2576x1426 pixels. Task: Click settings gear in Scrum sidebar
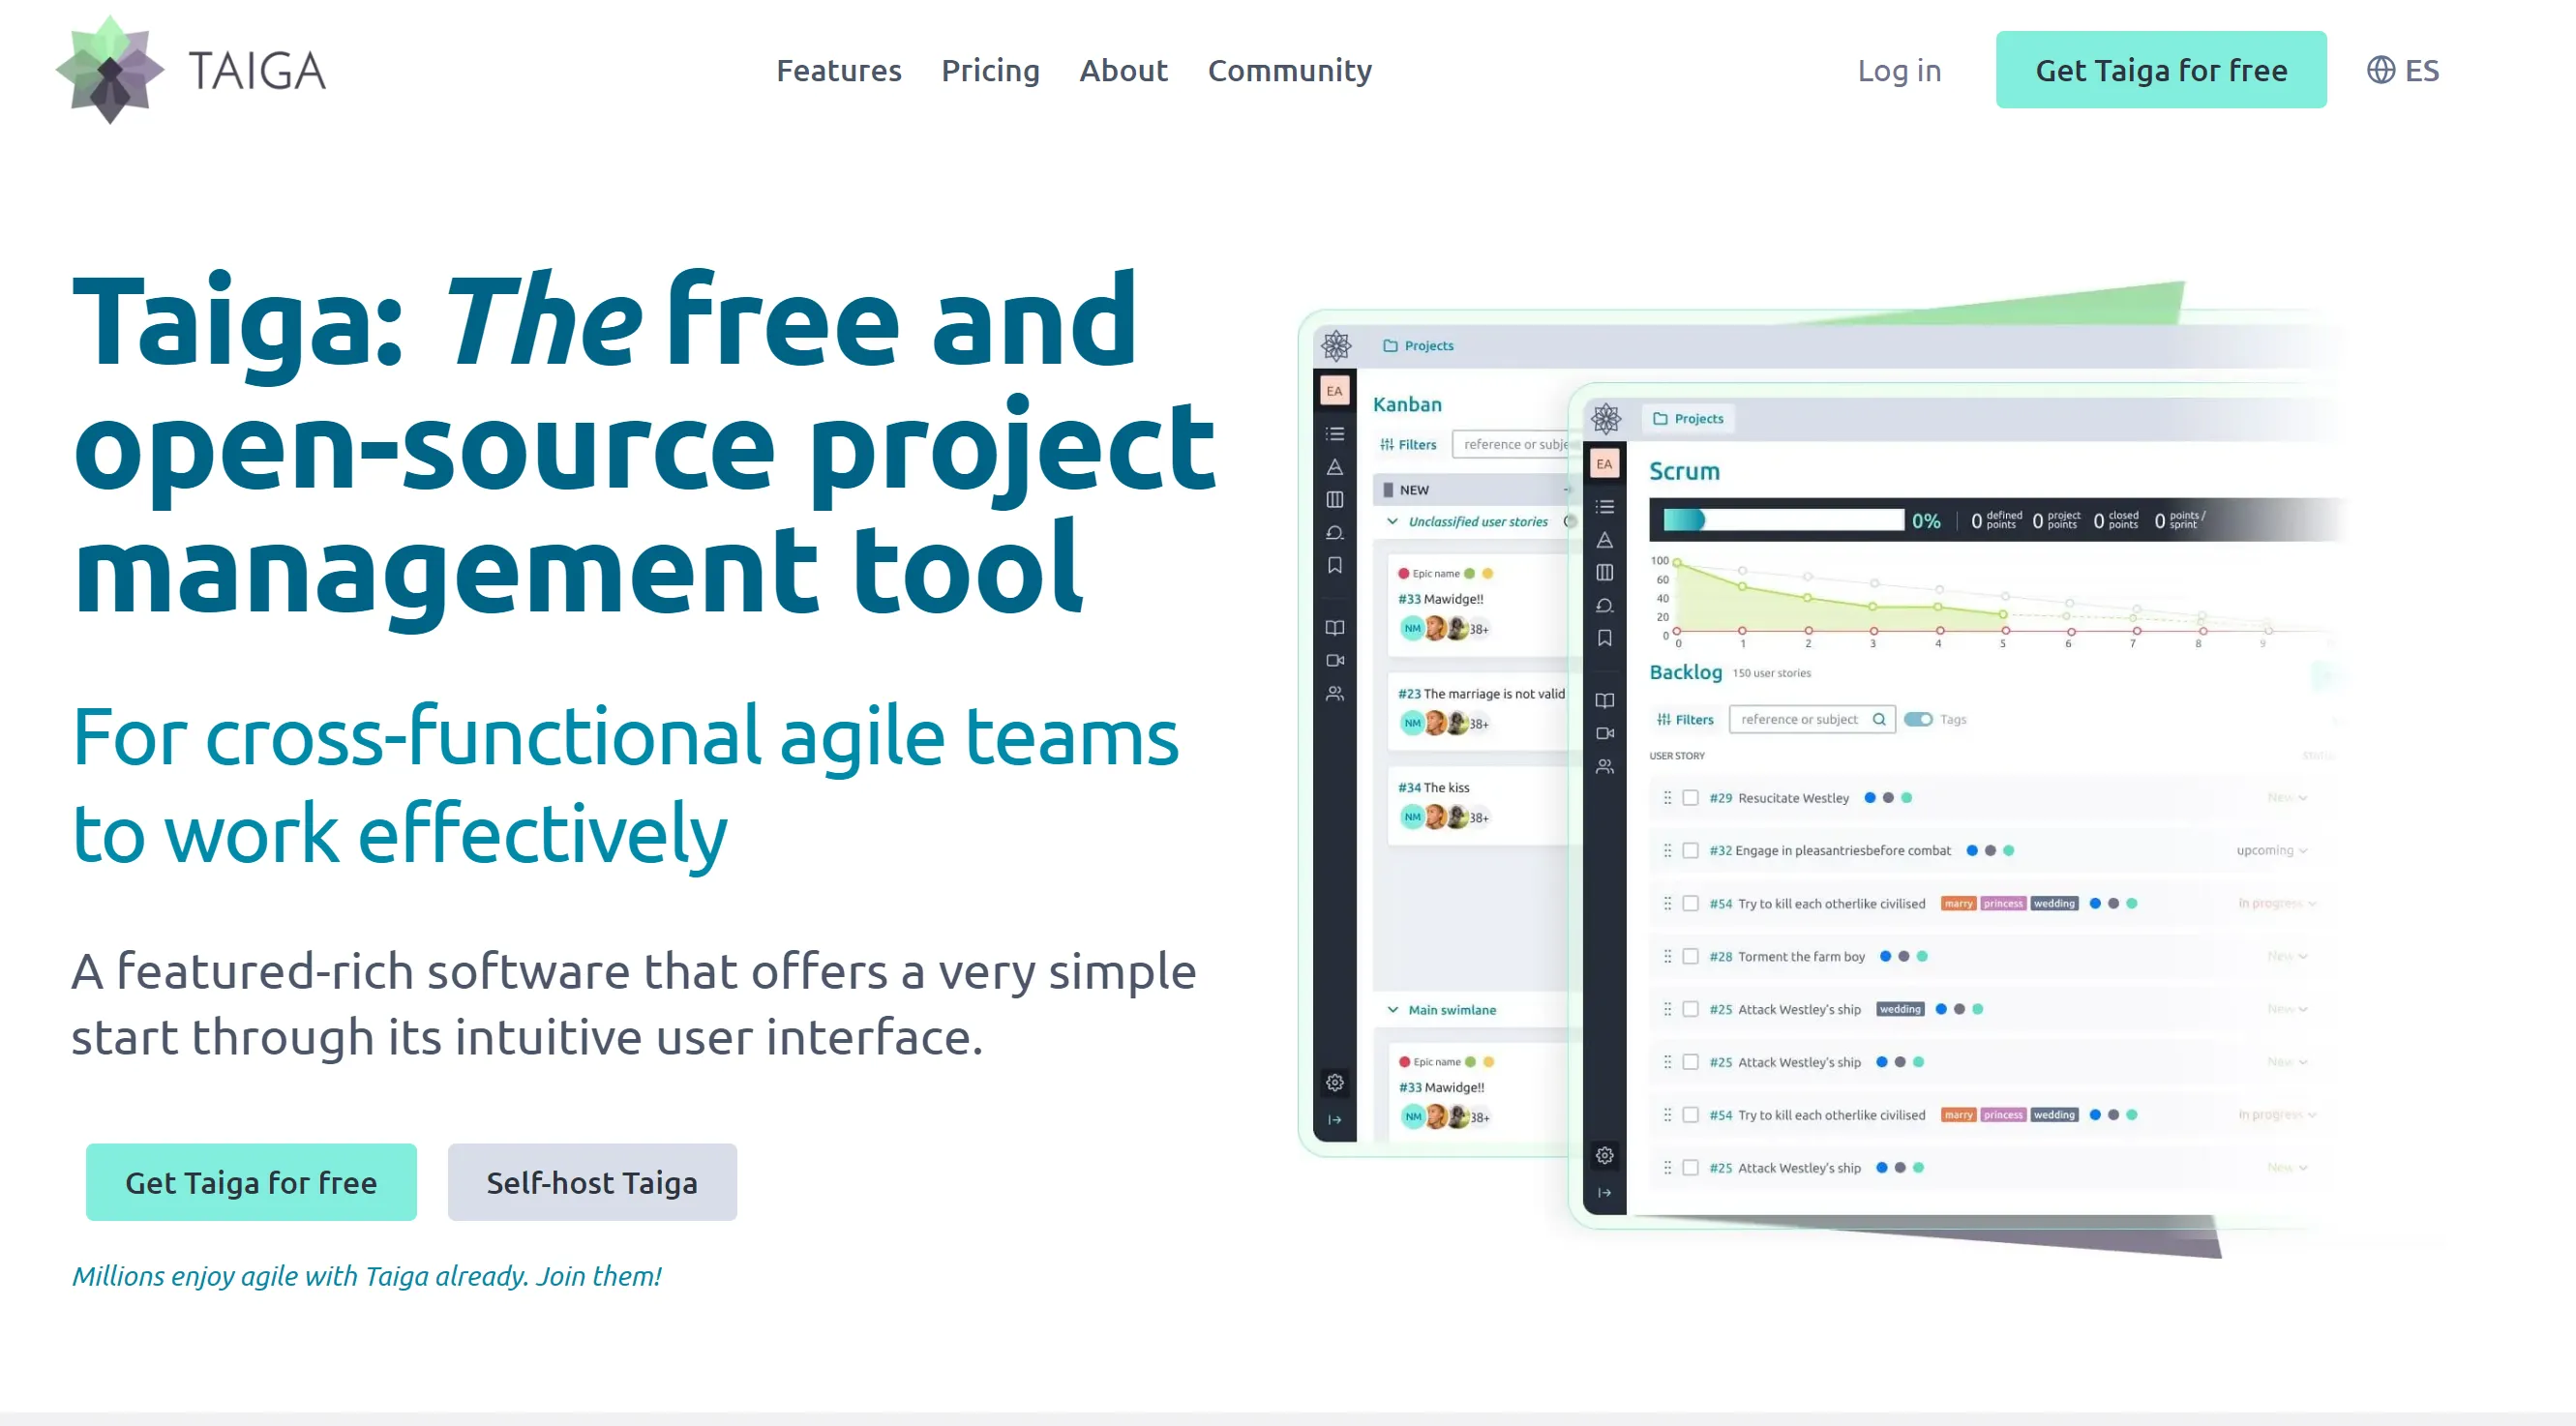point(1604,1156)
